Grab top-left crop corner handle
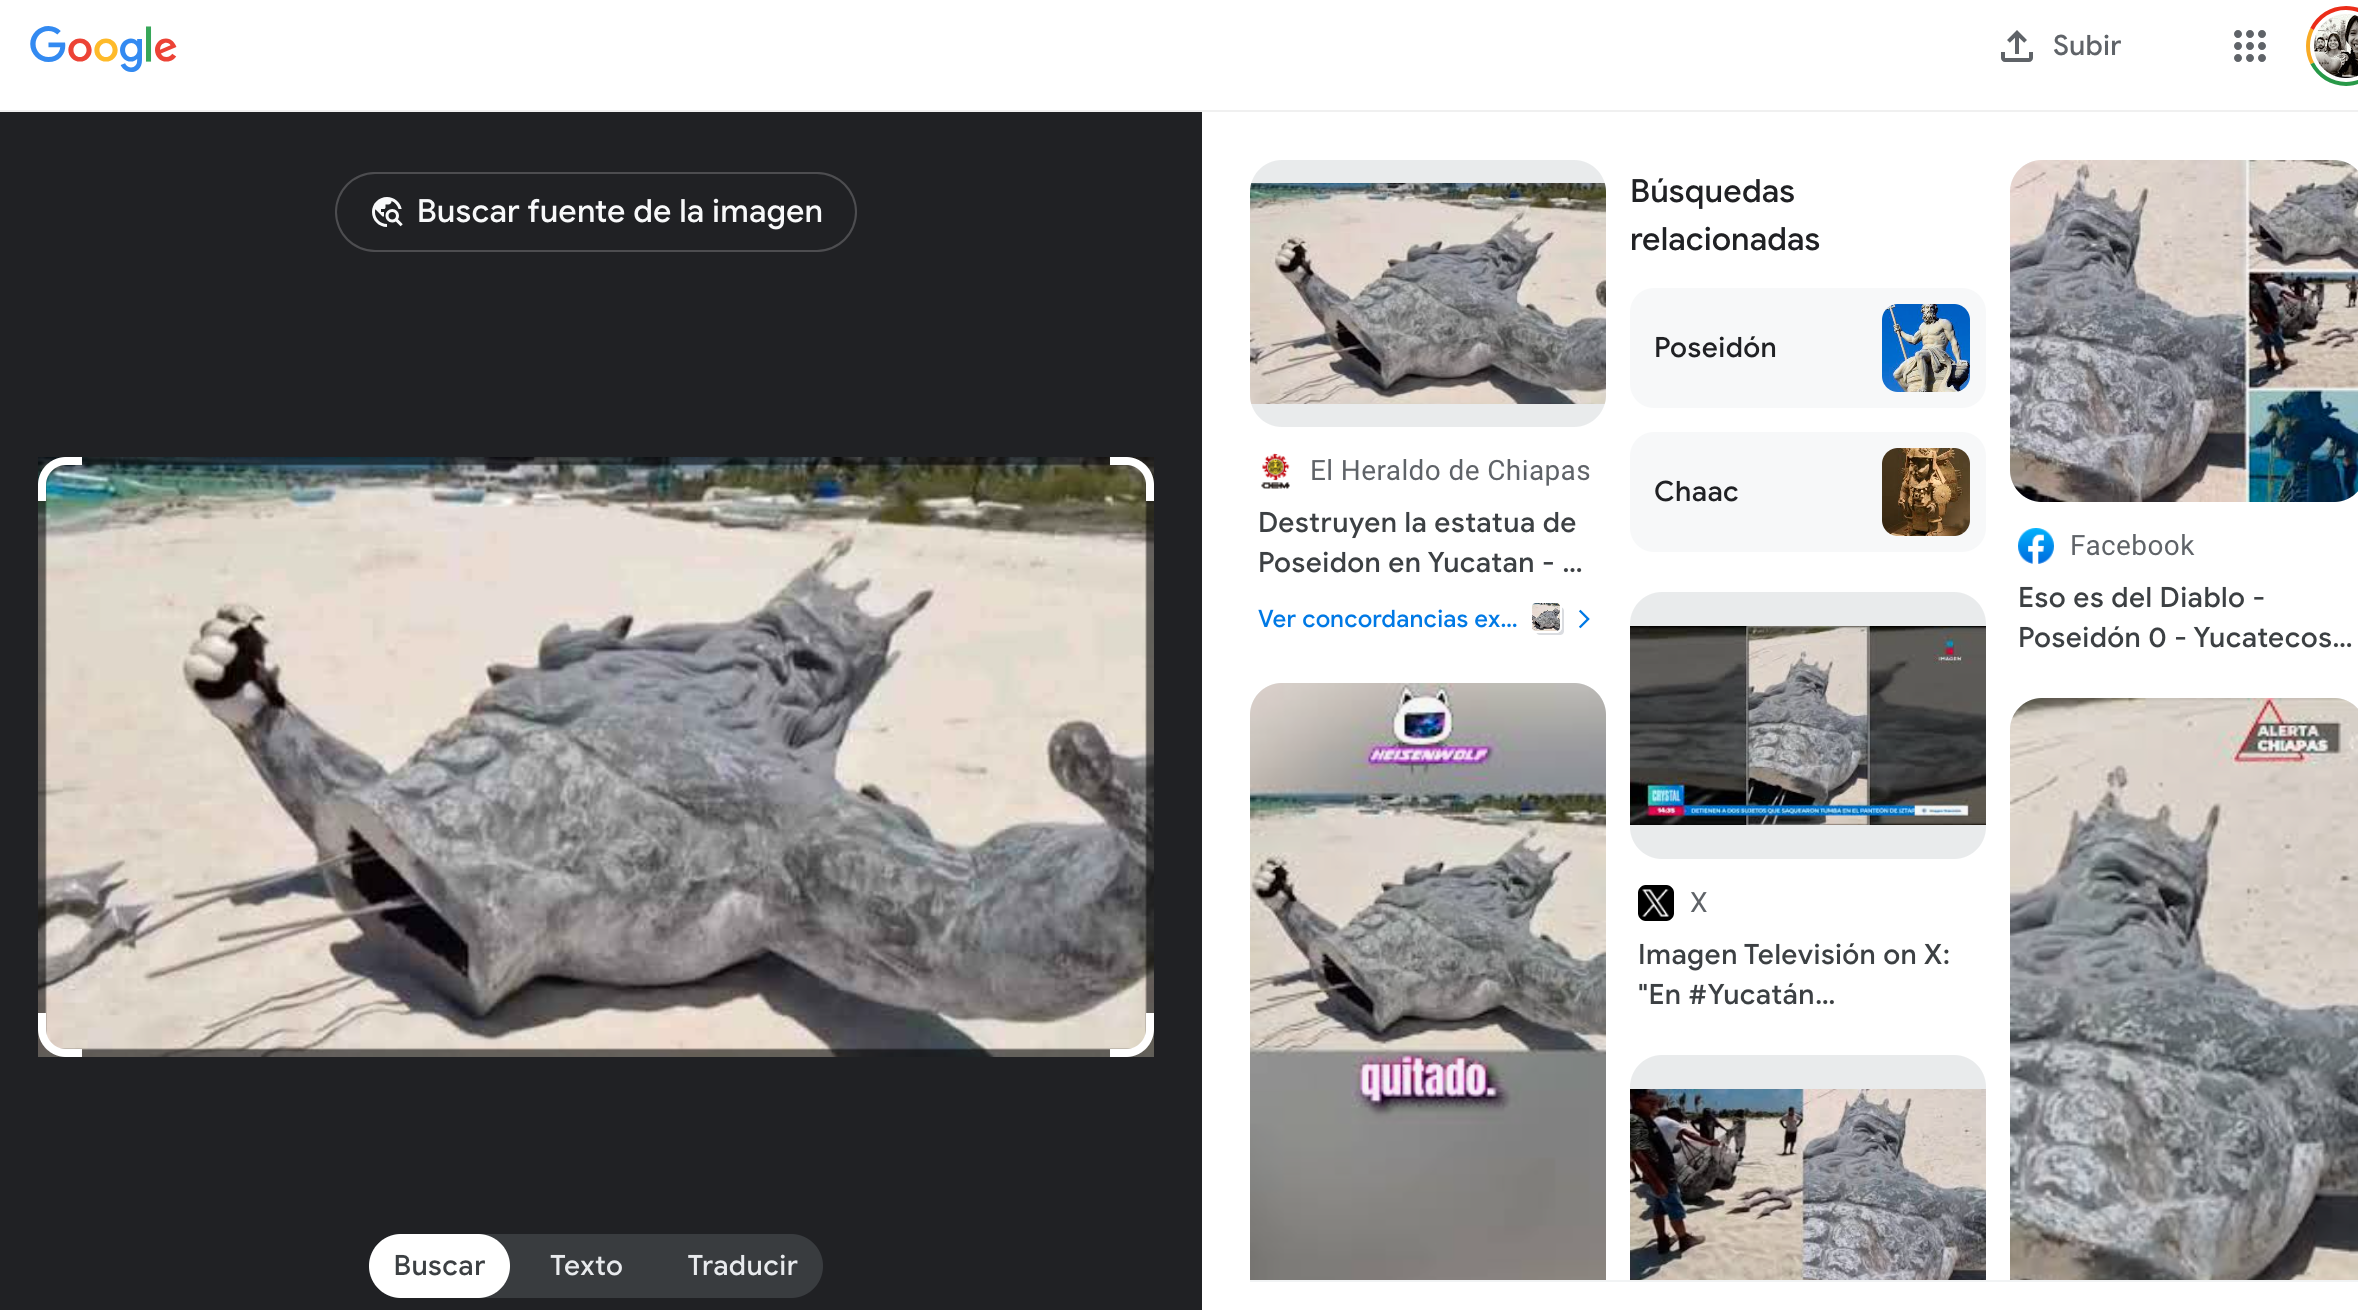Screen dimensions: 2358x1310 [48, 468]
